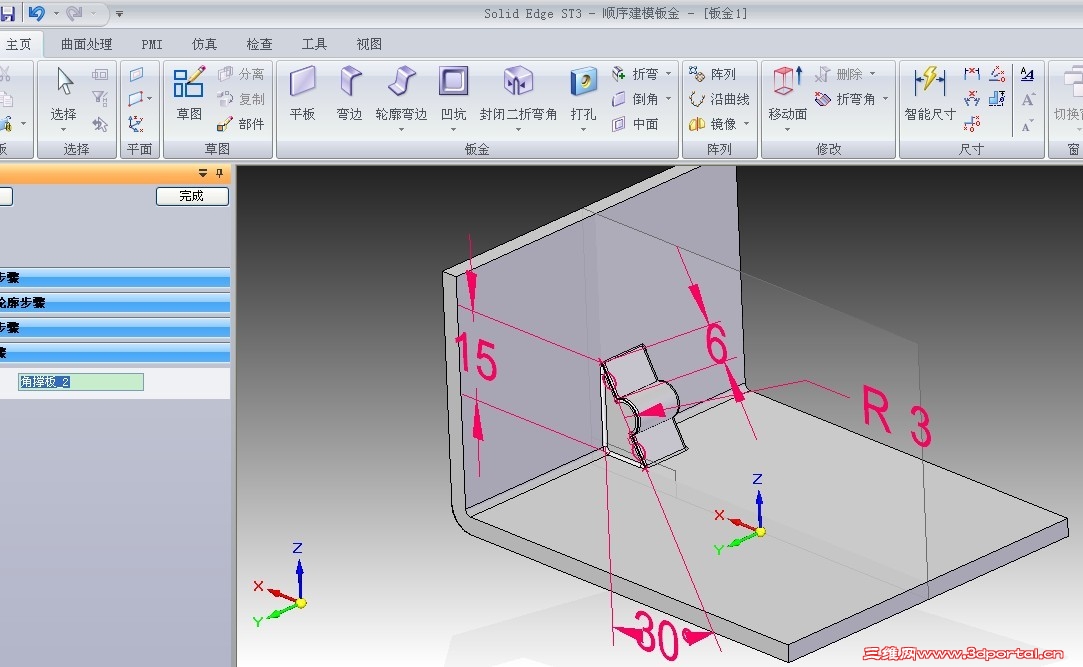Click the 完成 (Finish) button
This screenshot has width=1083, height=667.
click(192, 196)
